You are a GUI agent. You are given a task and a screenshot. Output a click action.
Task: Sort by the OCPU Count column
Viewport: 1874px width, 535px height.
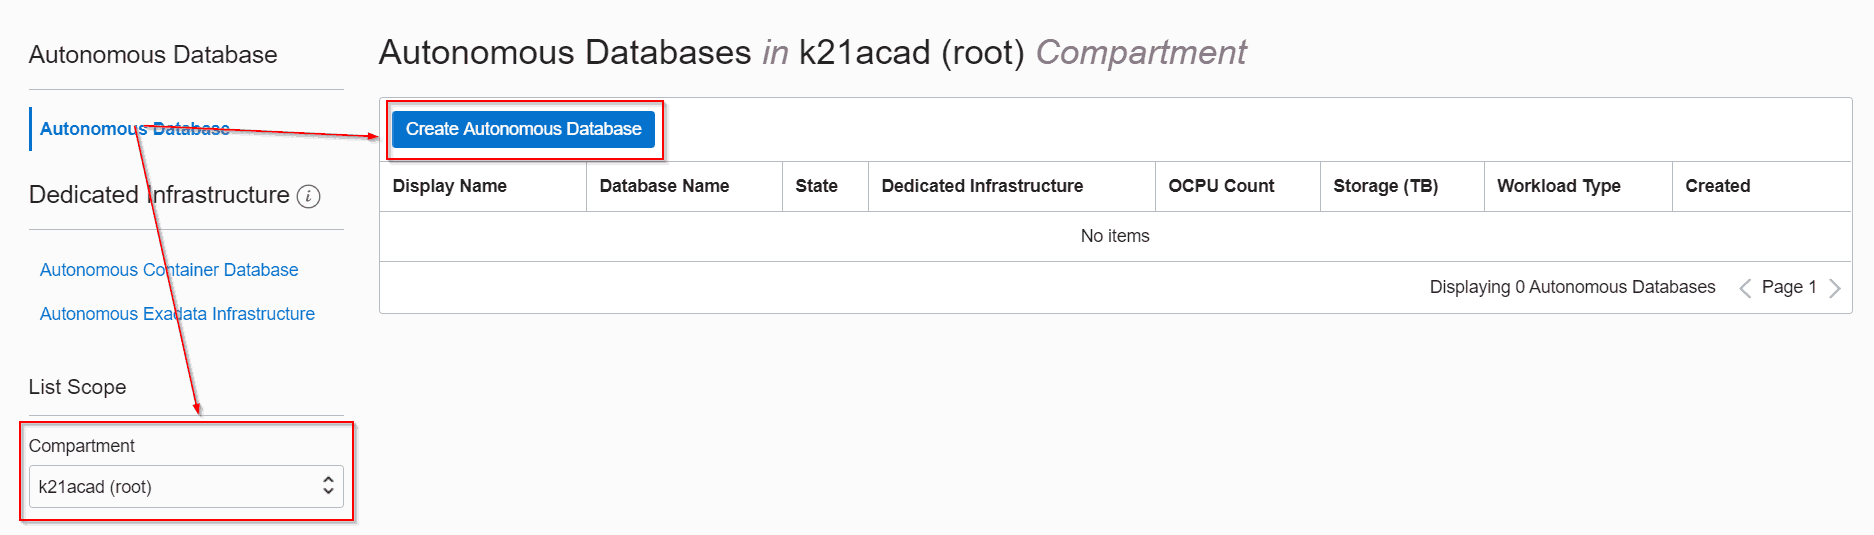(x=1221, y=186)
